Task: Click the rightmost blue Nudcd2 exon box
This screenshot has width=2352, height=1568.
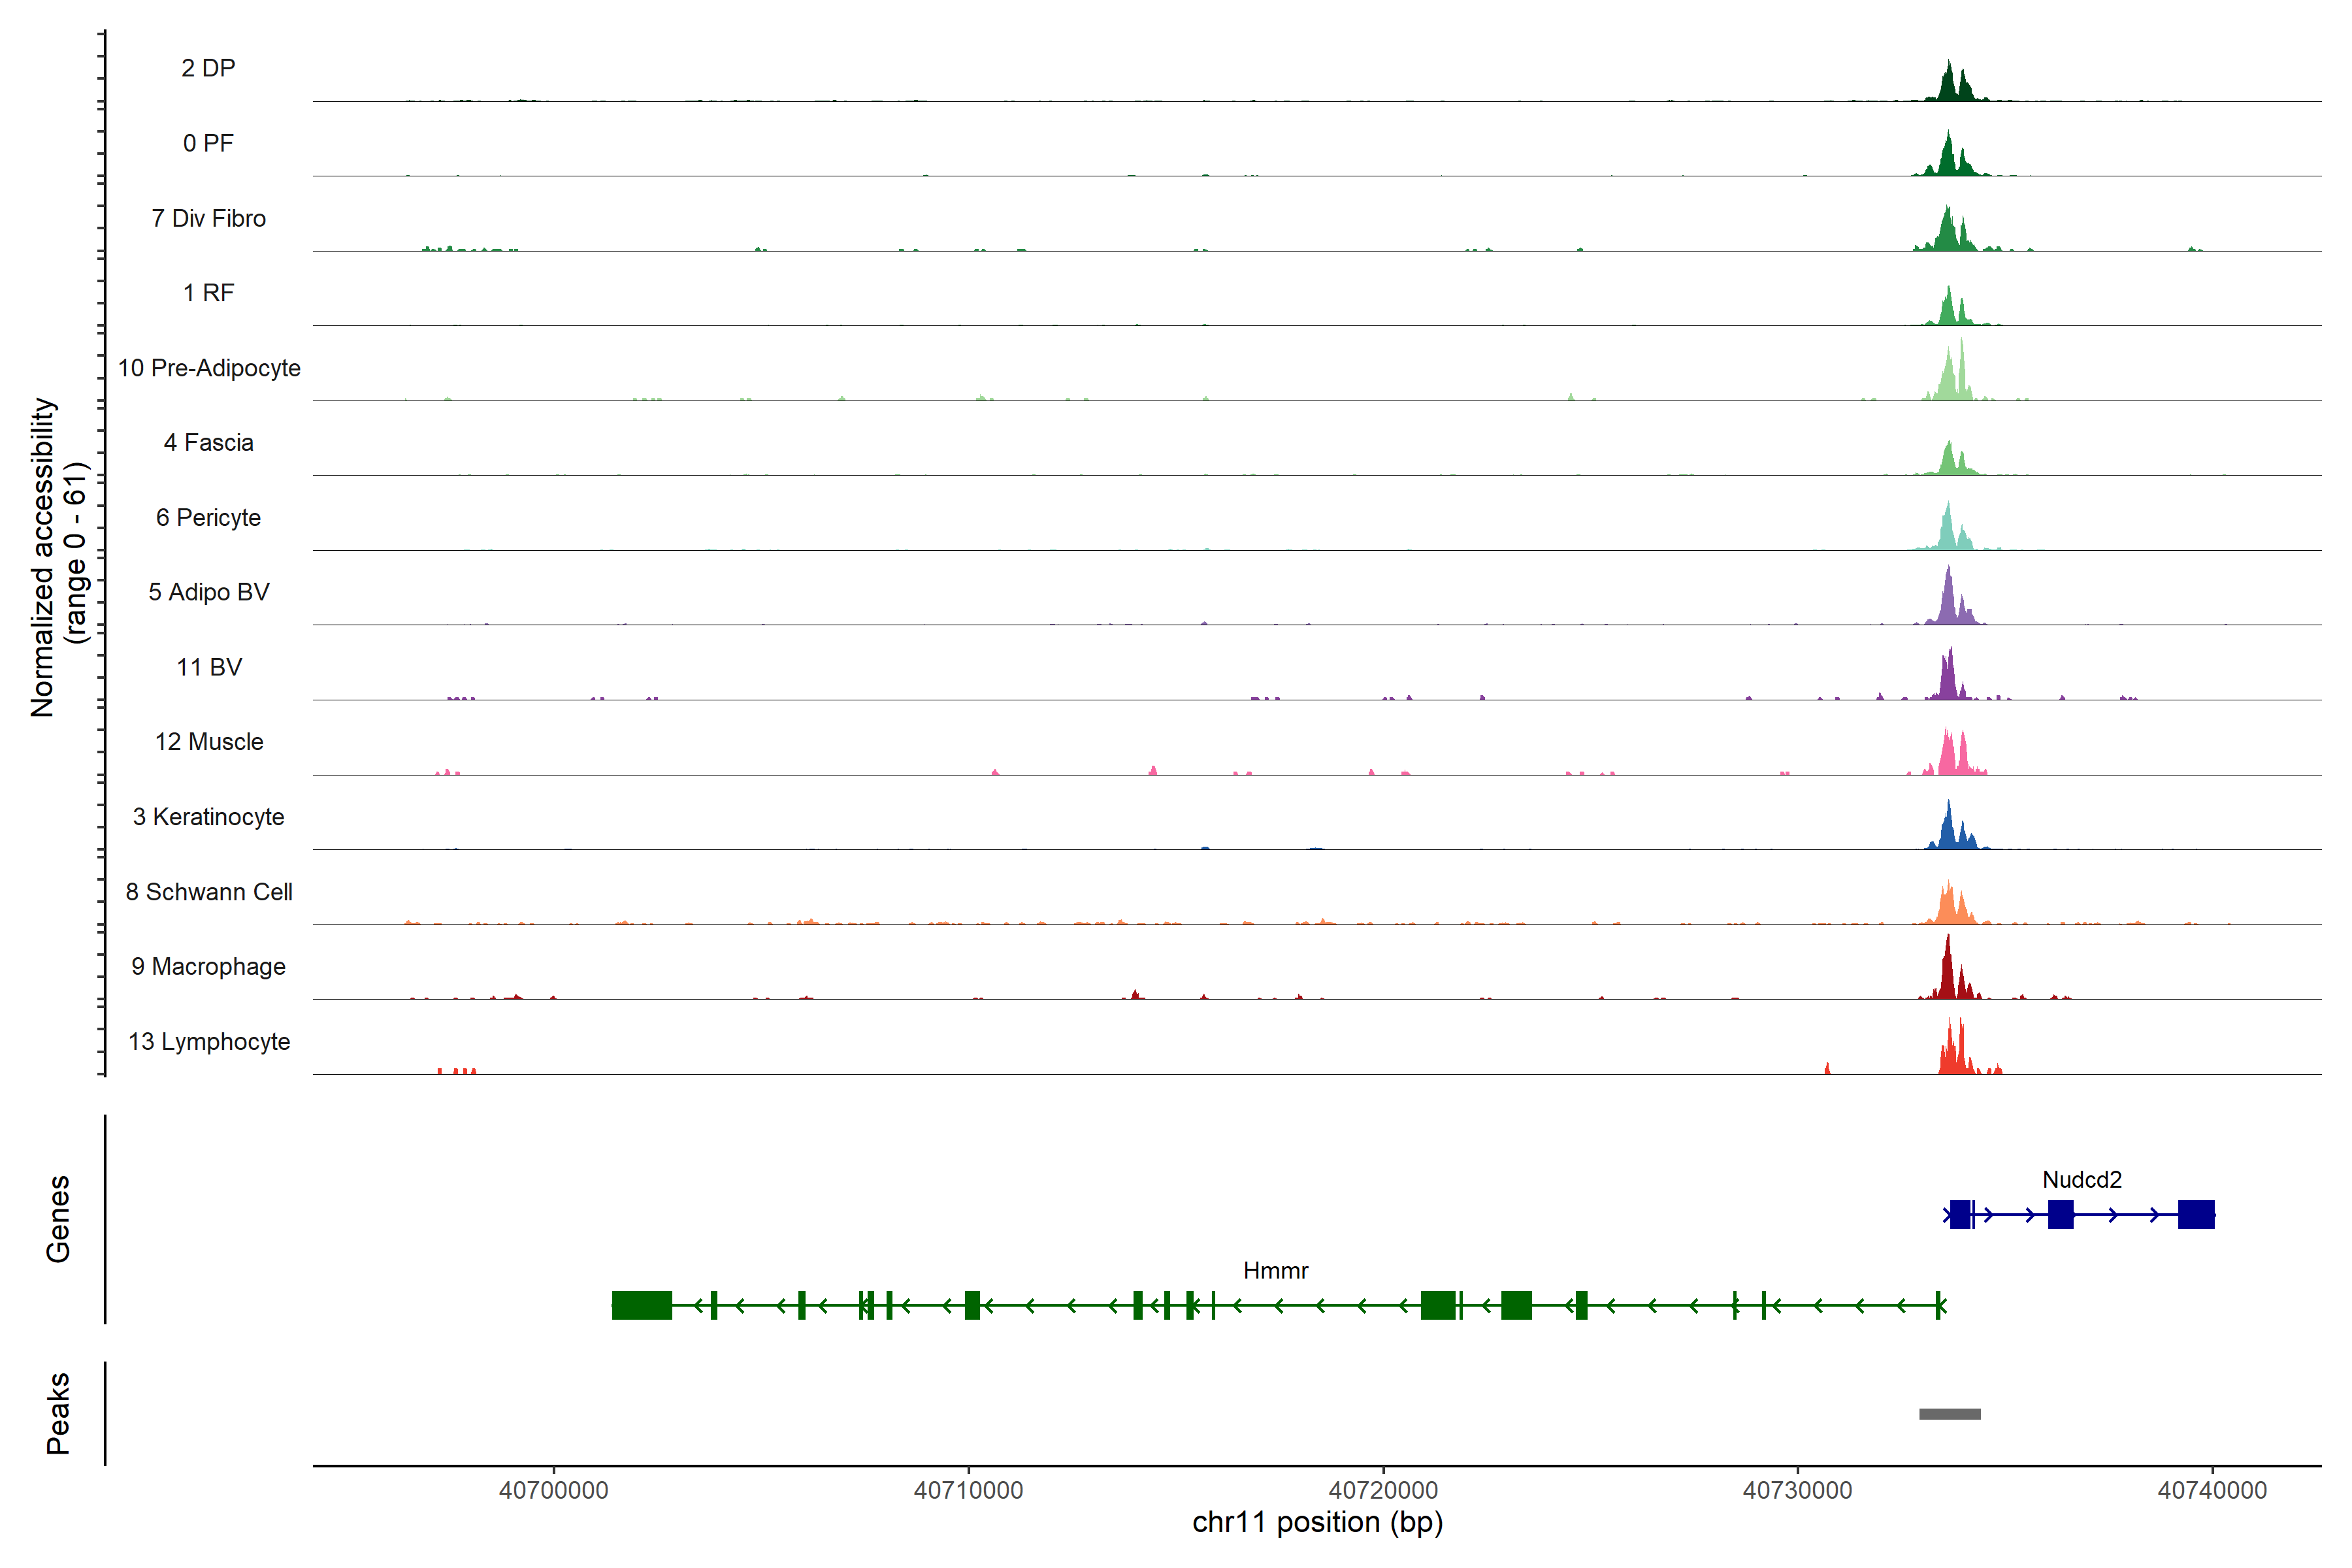Action: tap(2196, 1214)
